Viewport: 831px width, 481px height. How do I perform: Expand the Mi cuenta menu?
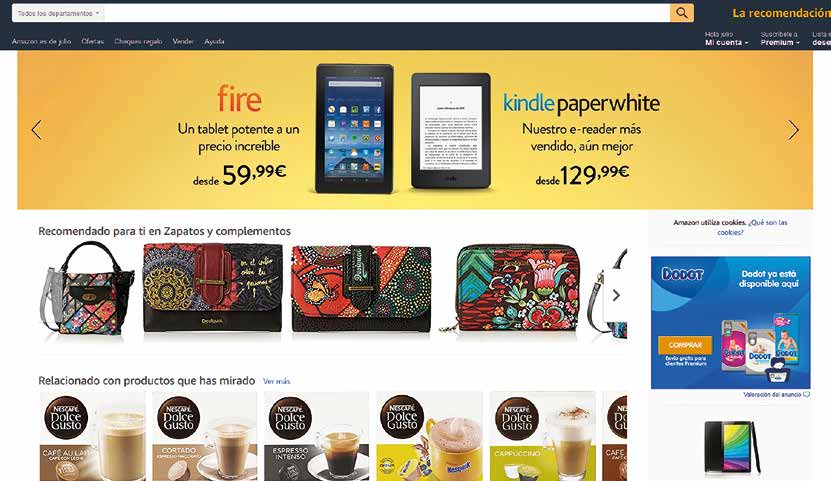pyautogui.click(x=726, y=42)
